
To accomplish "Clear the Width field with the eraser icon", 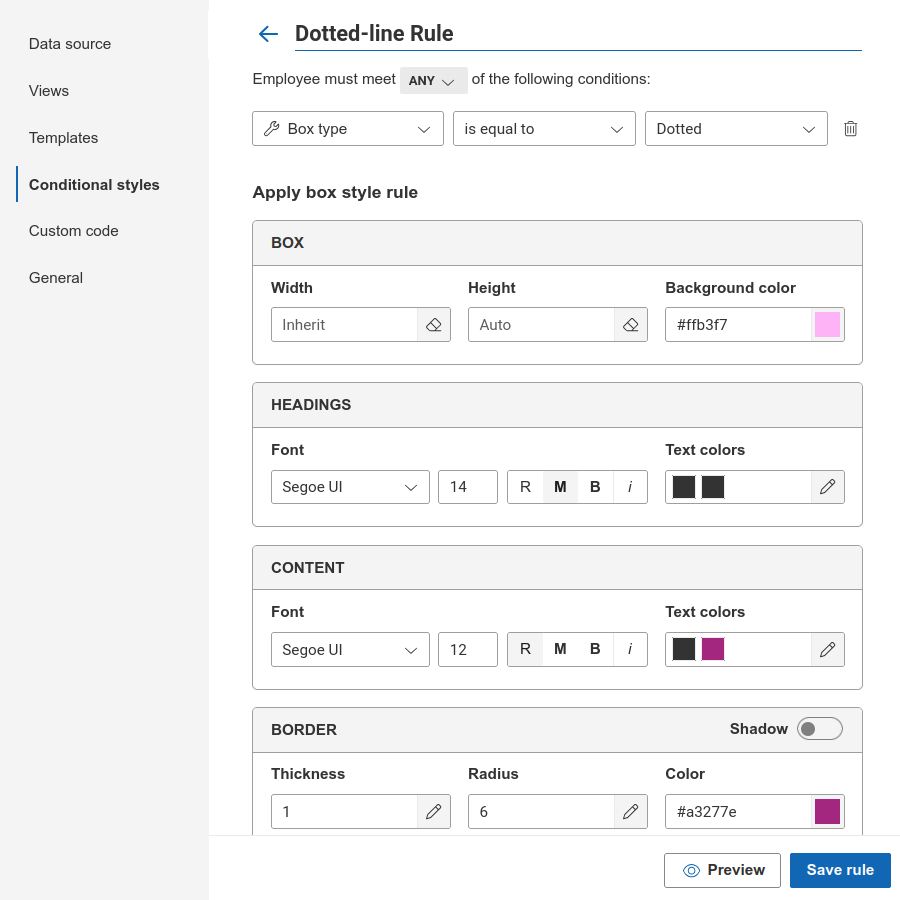I will (433, 325).
